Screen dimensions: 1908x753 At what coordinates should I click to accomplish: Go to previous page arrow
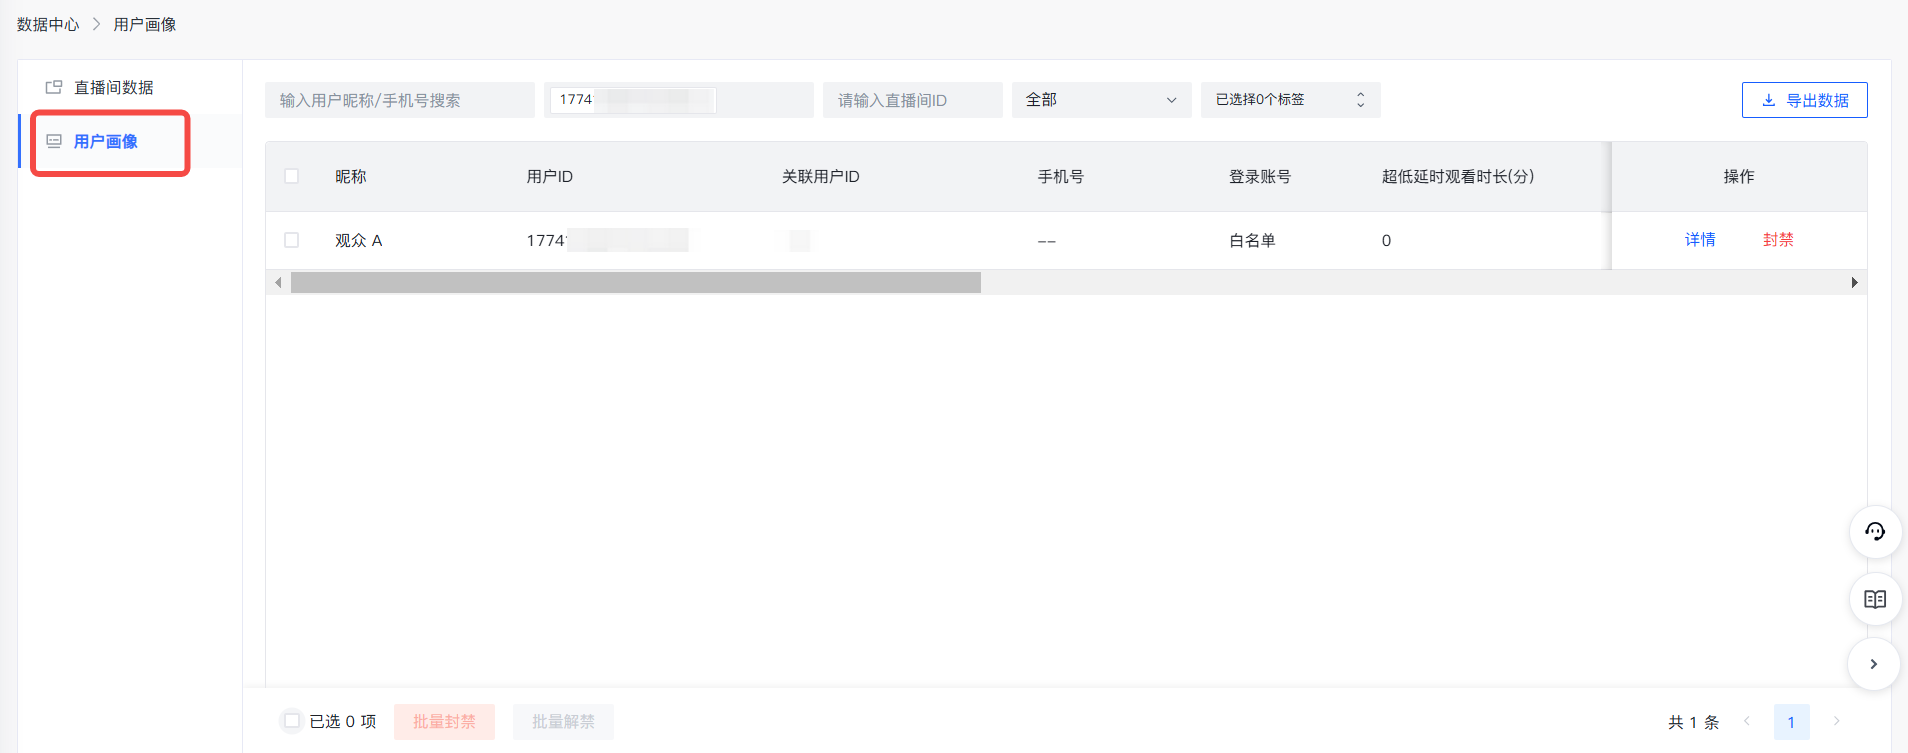coord(1747,721)
